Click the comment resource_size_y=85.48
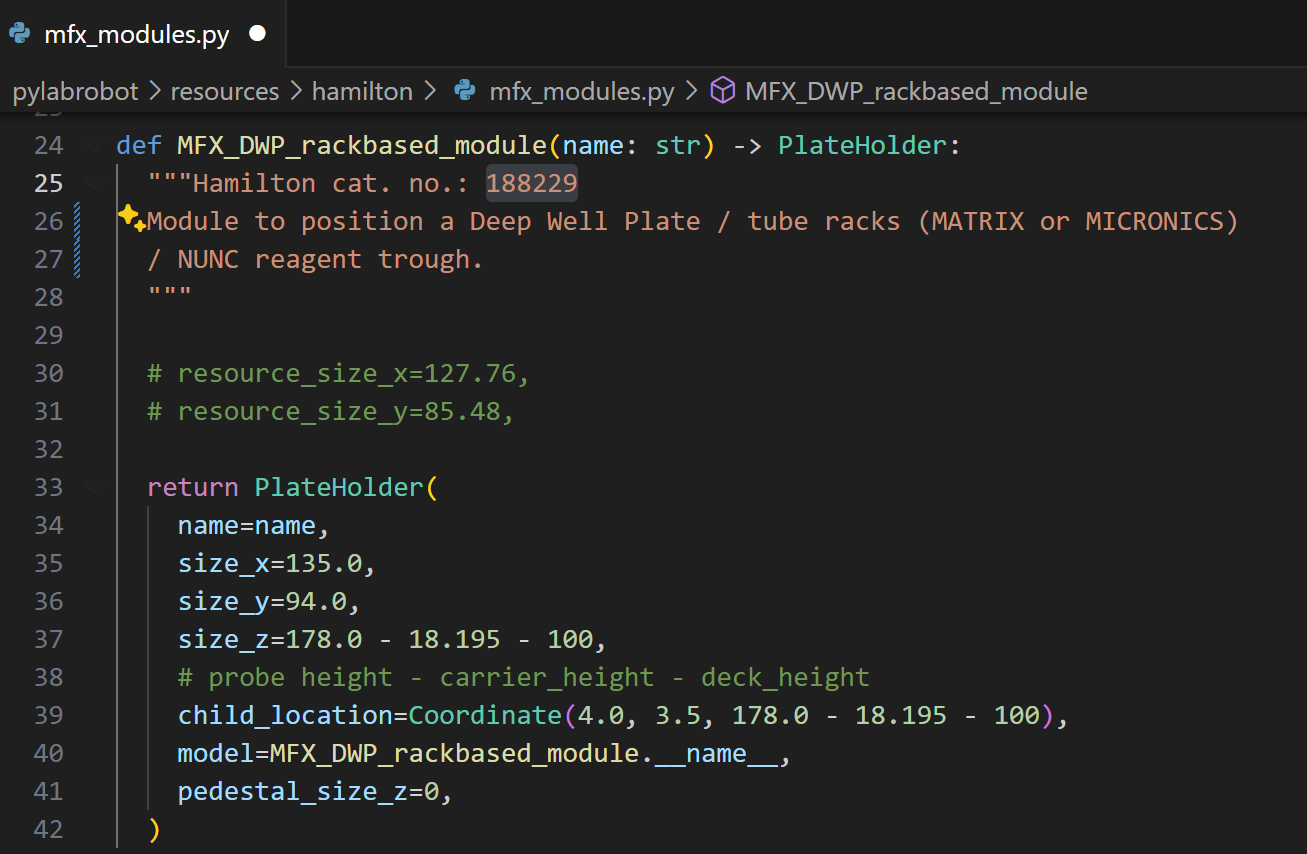This screenshot has height=854, width=1307. (x=330, y=412)
